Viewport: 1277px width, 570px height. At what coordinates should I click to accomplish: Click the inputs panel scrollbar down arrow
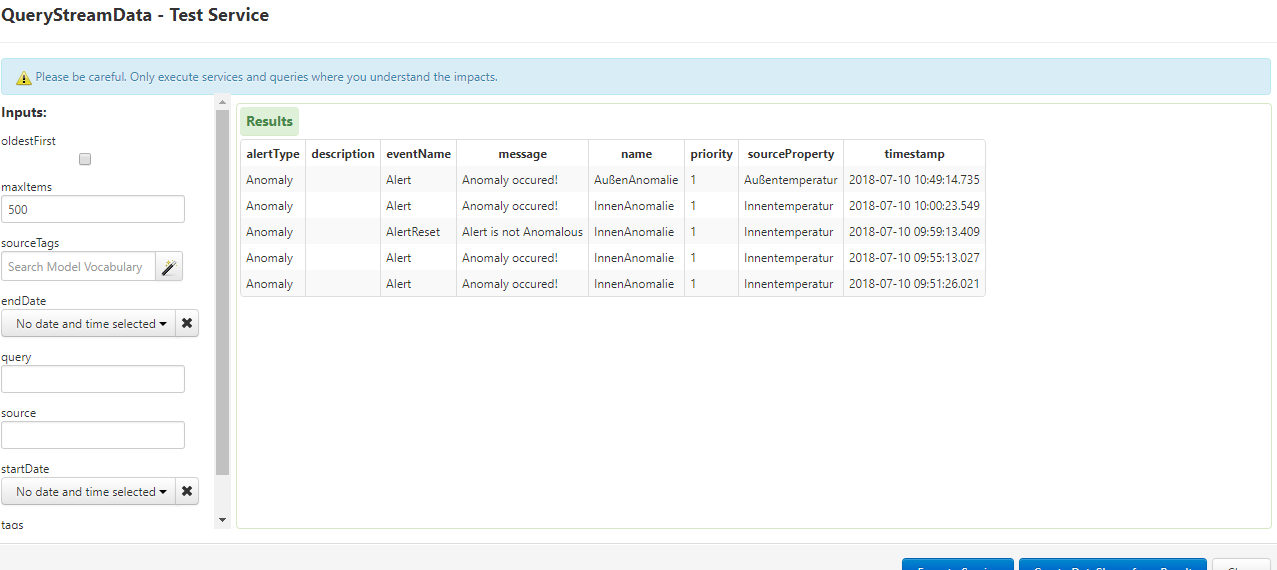pyautogui.click(x=222, y=520)
